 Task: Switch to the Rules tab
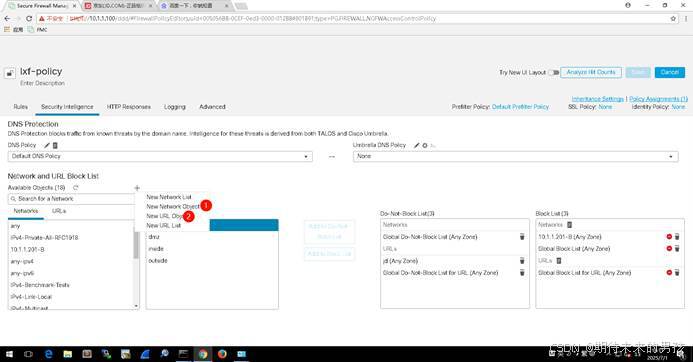coord(20,107)
